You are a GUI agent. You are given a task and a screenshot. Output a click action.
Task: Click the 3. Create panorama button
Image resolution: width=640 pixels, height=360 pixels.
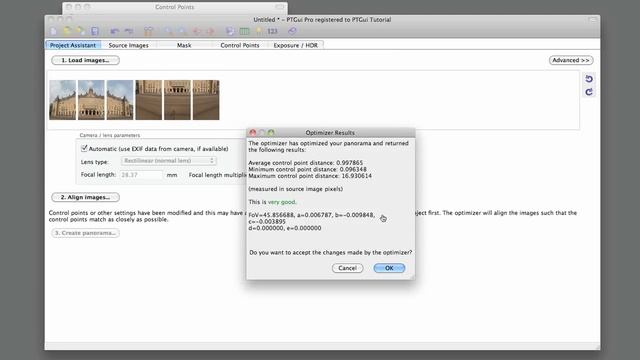85,233
